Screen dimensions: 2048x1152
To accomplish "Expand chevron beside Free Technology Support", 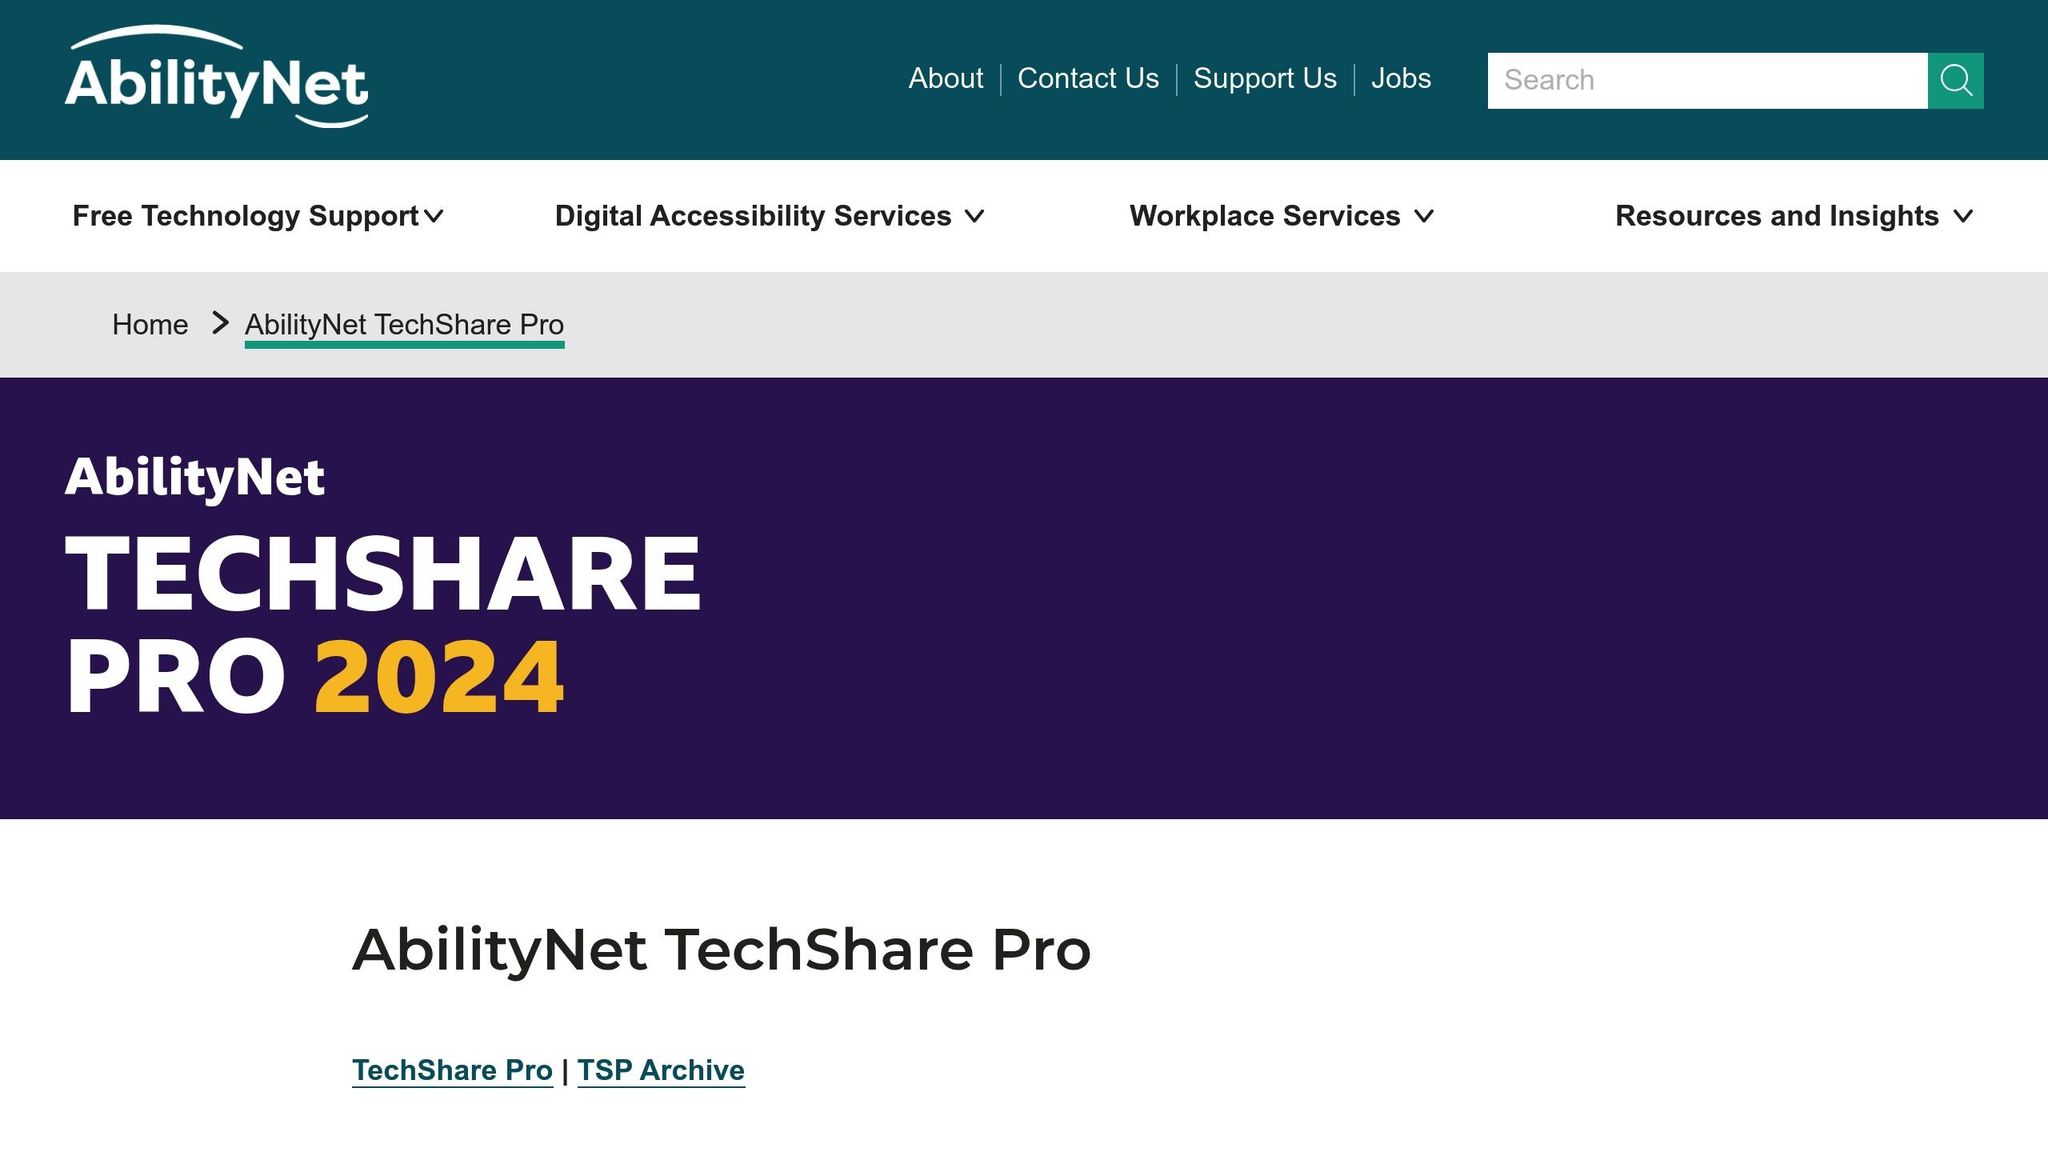I will (x=433, y=216).
